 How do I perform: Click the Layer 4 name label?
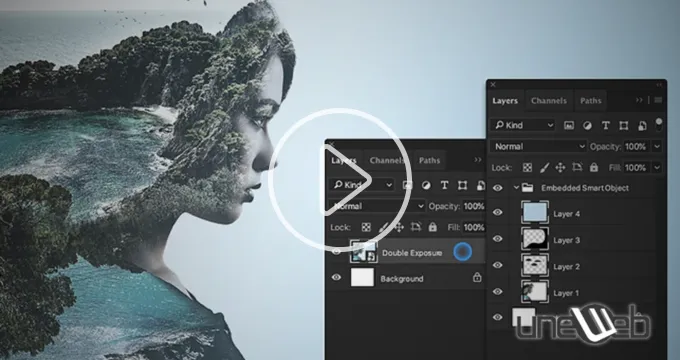tap(566, 214)
